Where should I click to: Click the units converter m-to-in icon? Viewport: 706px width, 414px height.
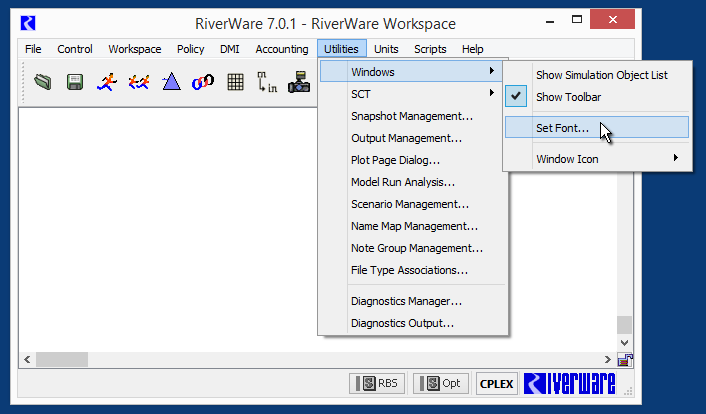(x=267, y=82)
